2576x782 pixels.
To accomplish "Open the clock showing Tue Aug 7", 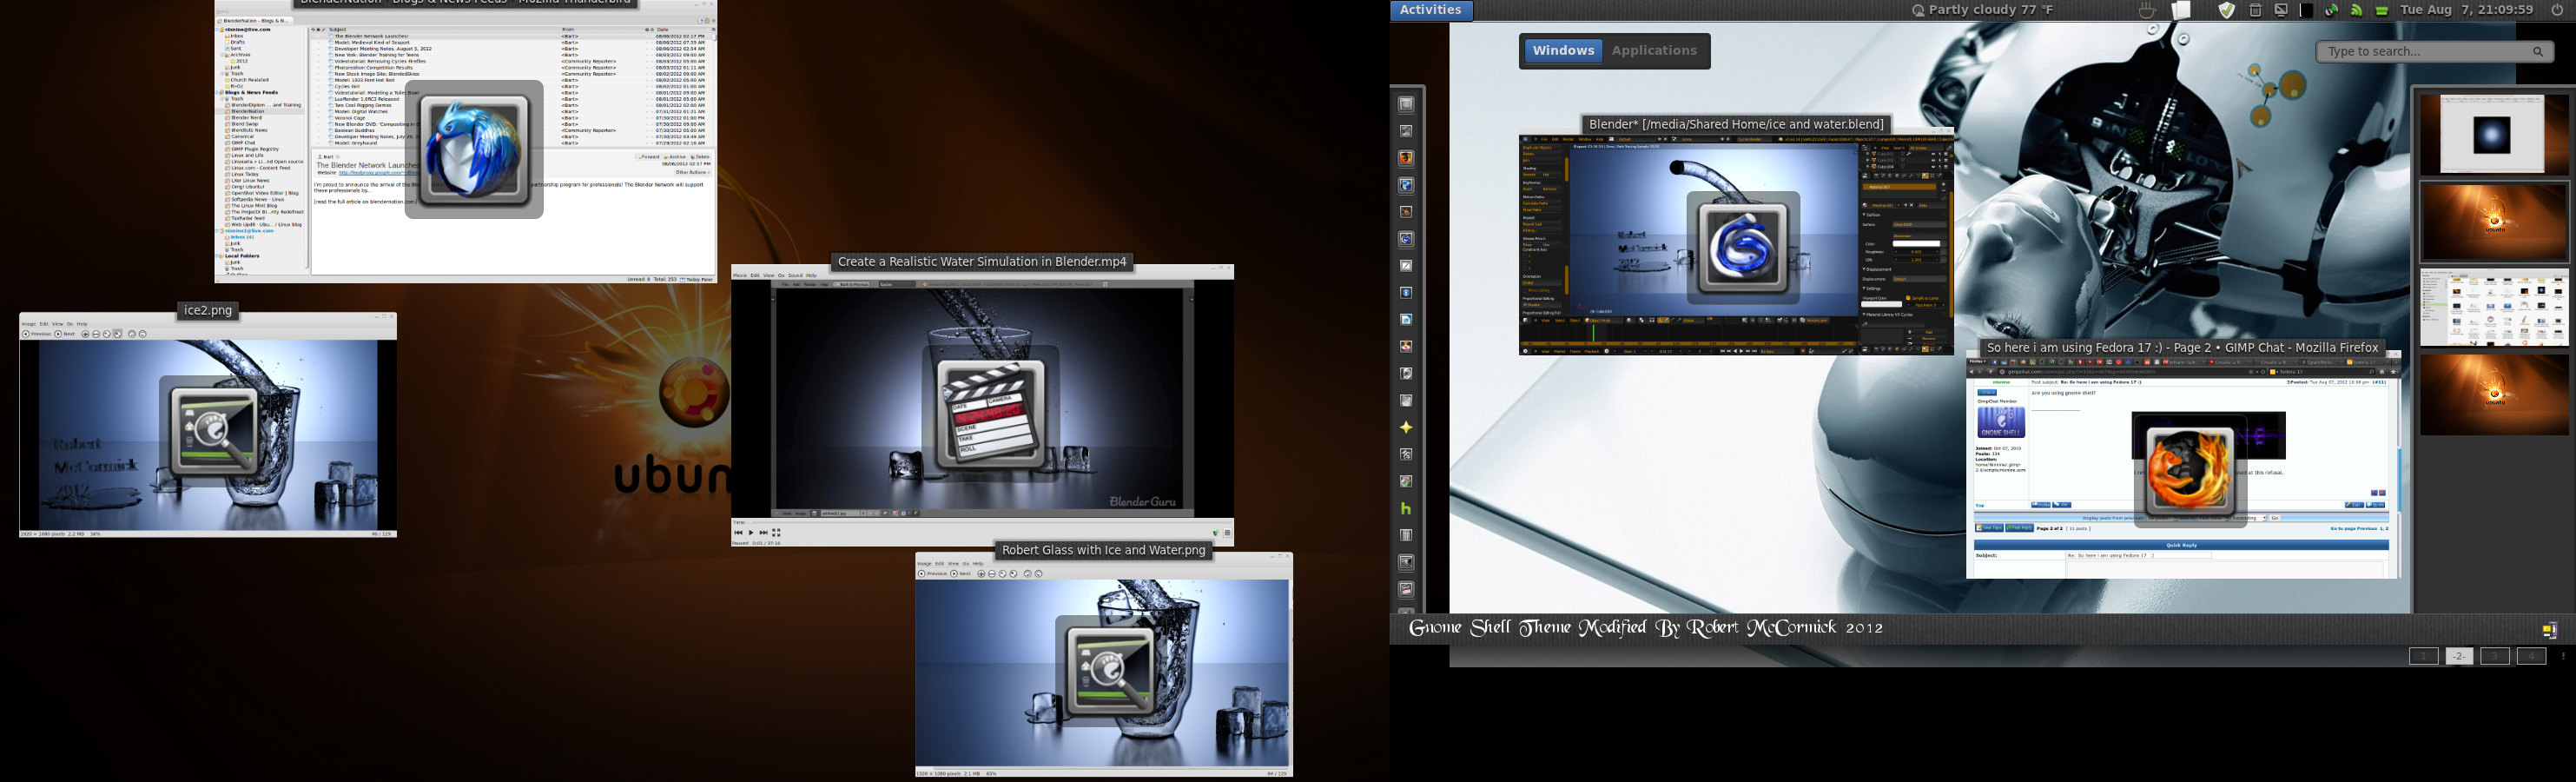I will (2466, 10).
